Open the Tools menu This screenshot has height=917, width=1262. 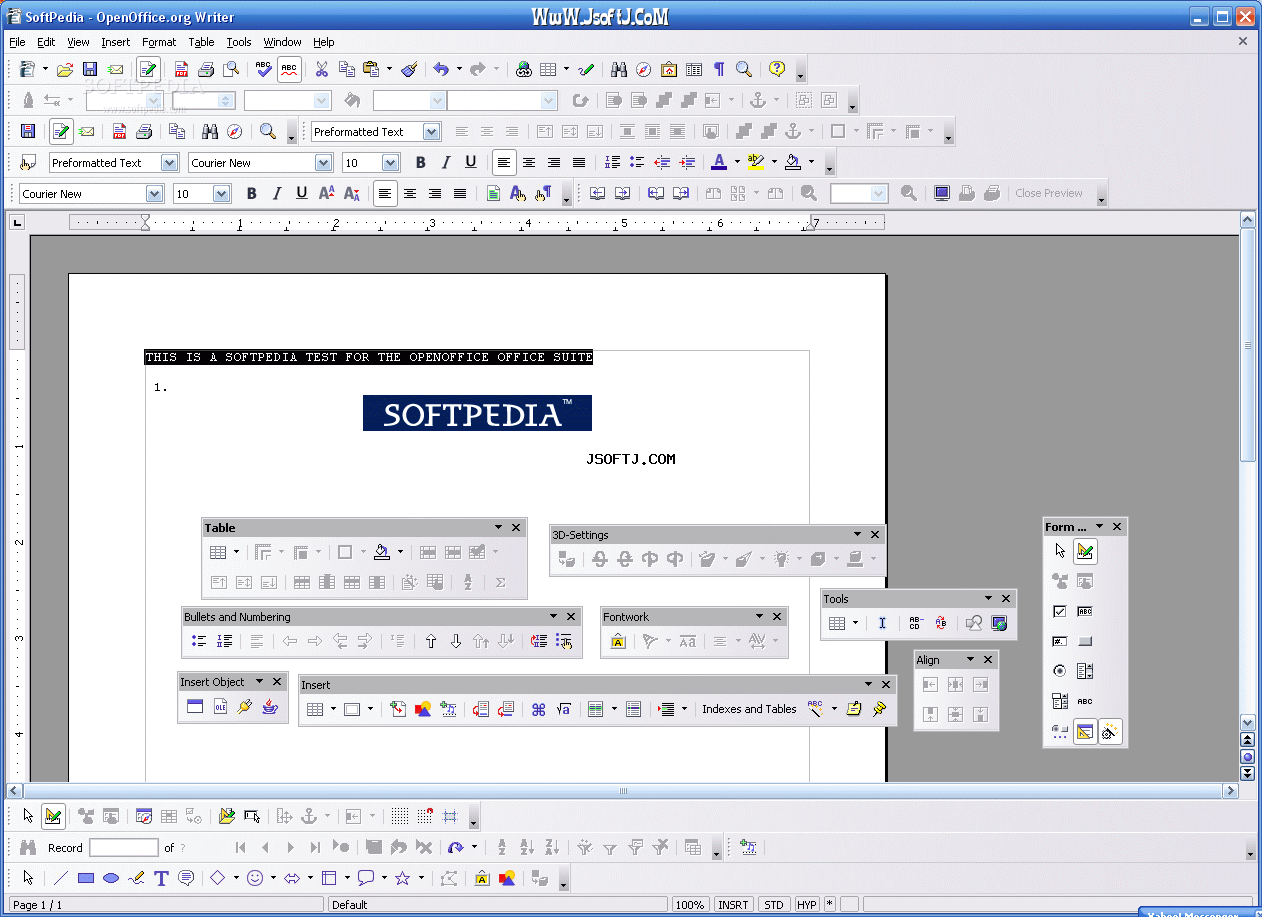pos(239,42)
